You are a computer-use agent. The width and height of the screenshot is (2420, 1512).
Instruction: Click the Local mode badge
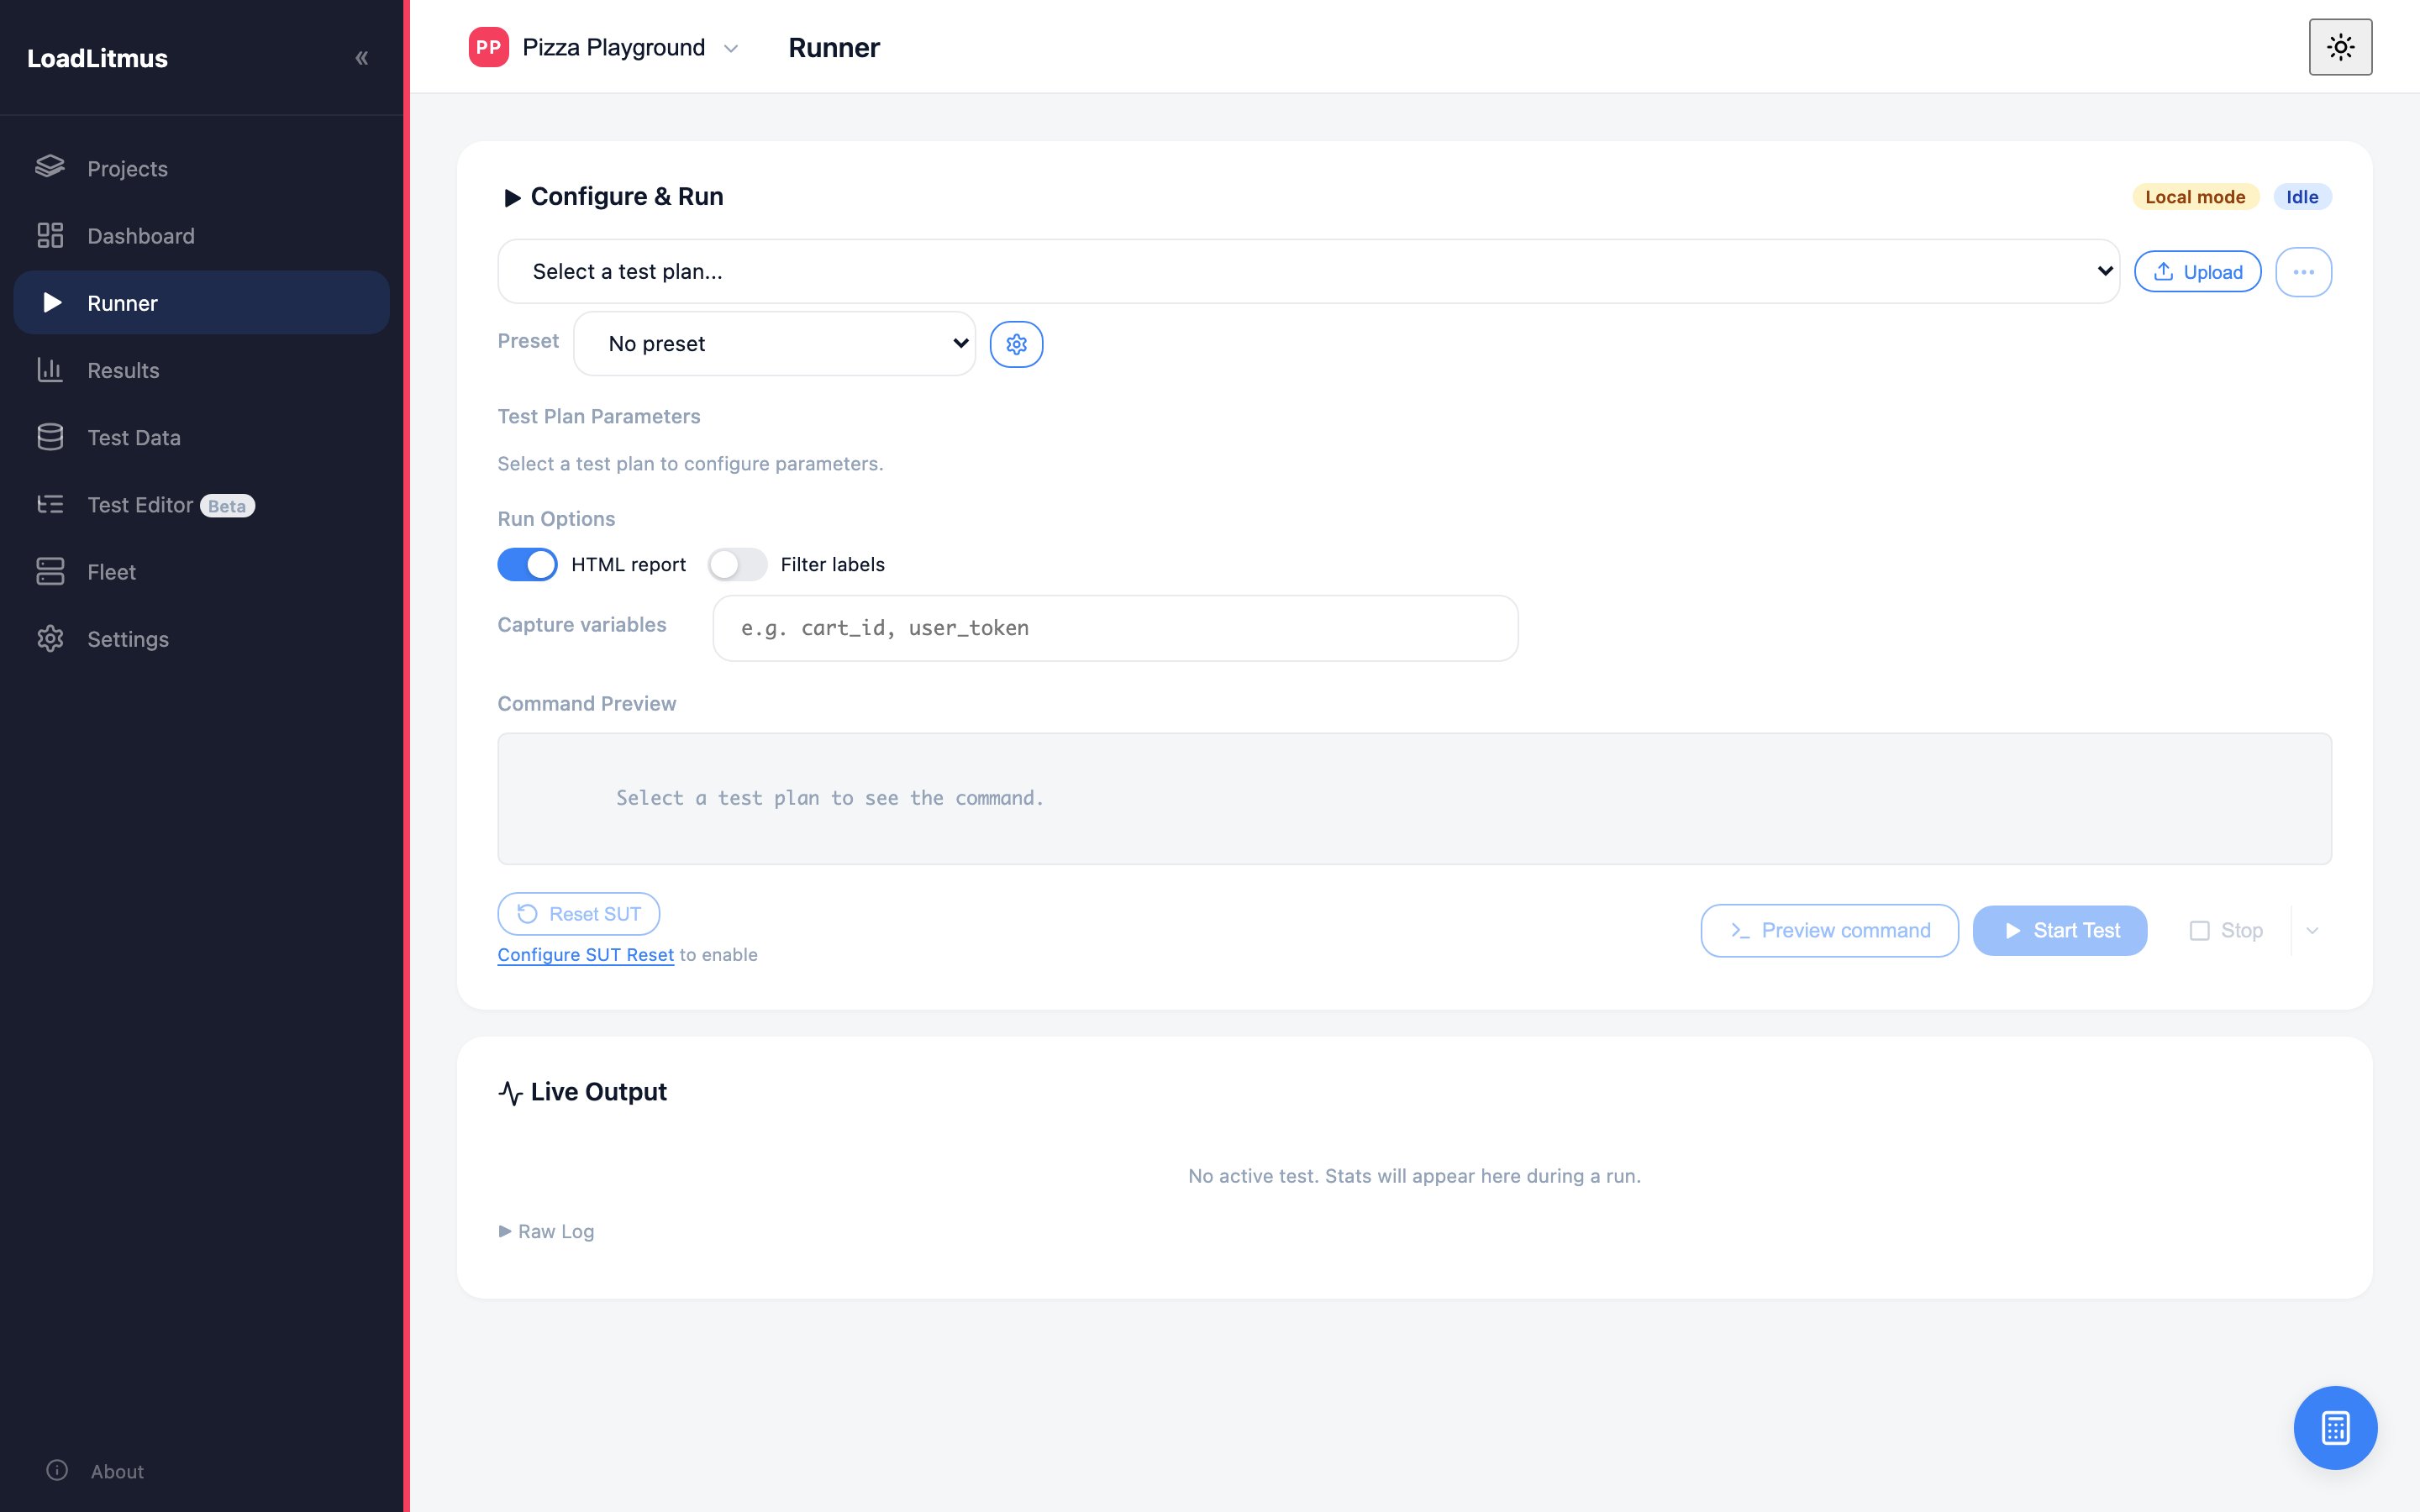(x=2195, y=197)
